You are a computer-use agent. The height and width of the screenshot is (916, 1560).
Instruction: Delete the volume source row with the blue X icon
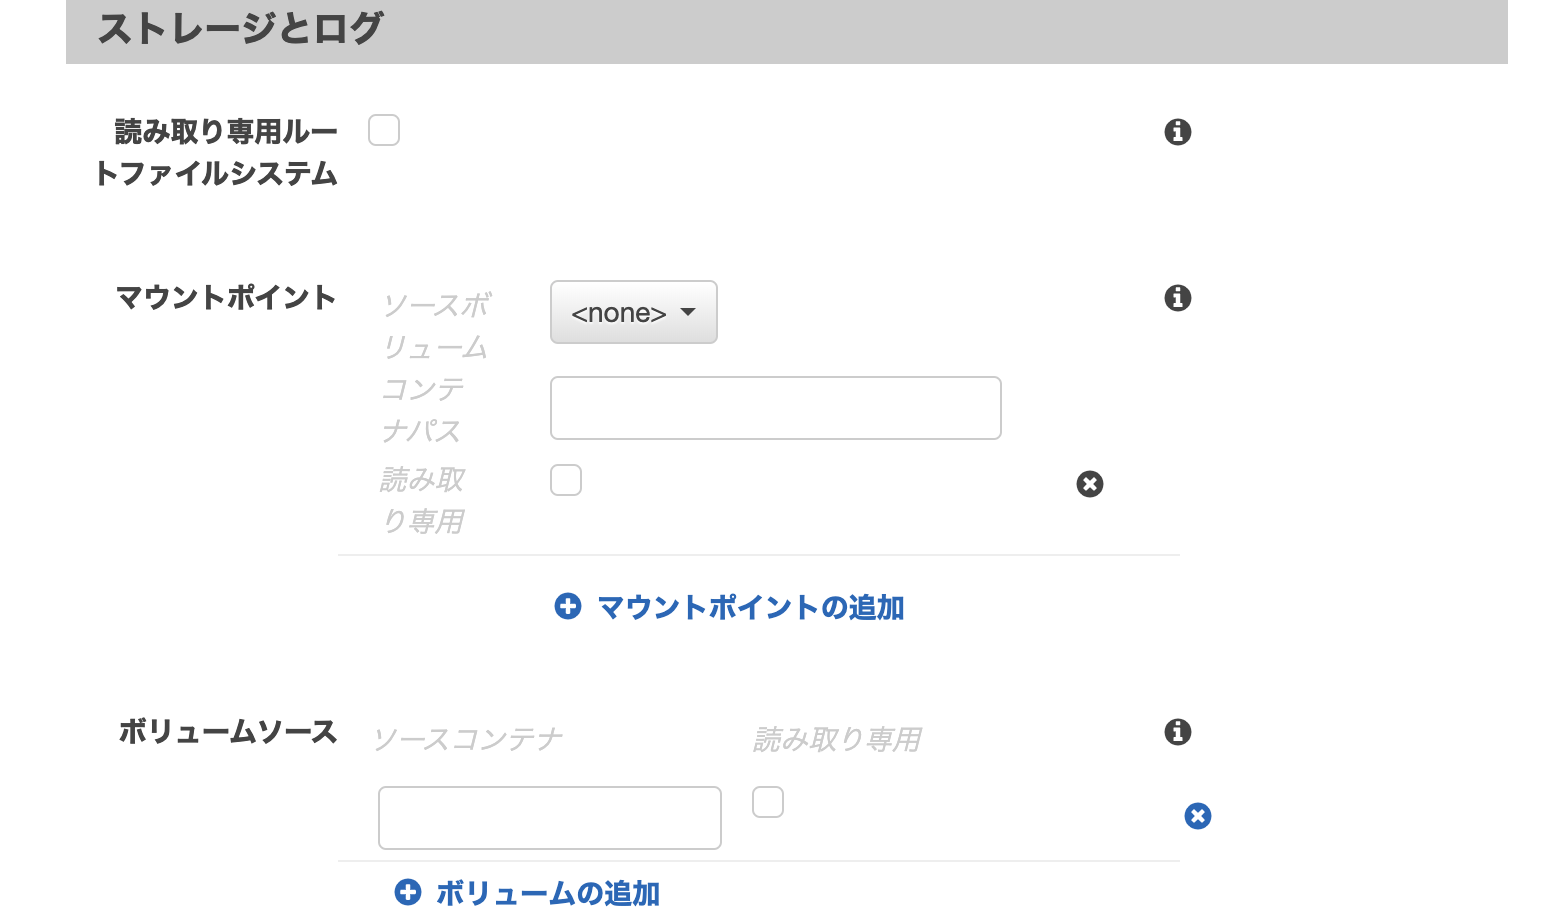tap(1198, 816)
